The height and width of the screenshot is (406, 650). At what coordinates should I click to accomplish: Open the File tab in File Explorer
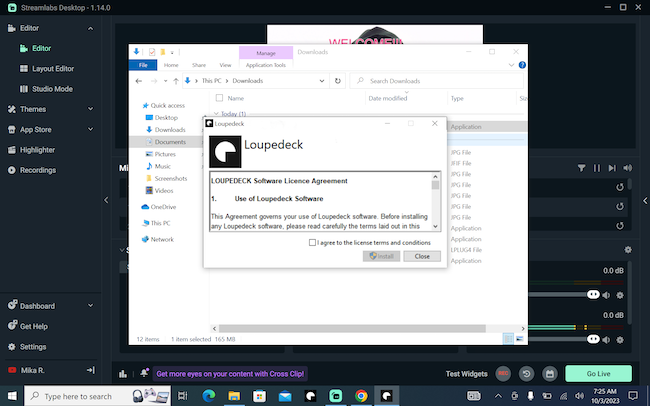click(x=143, y=64)
